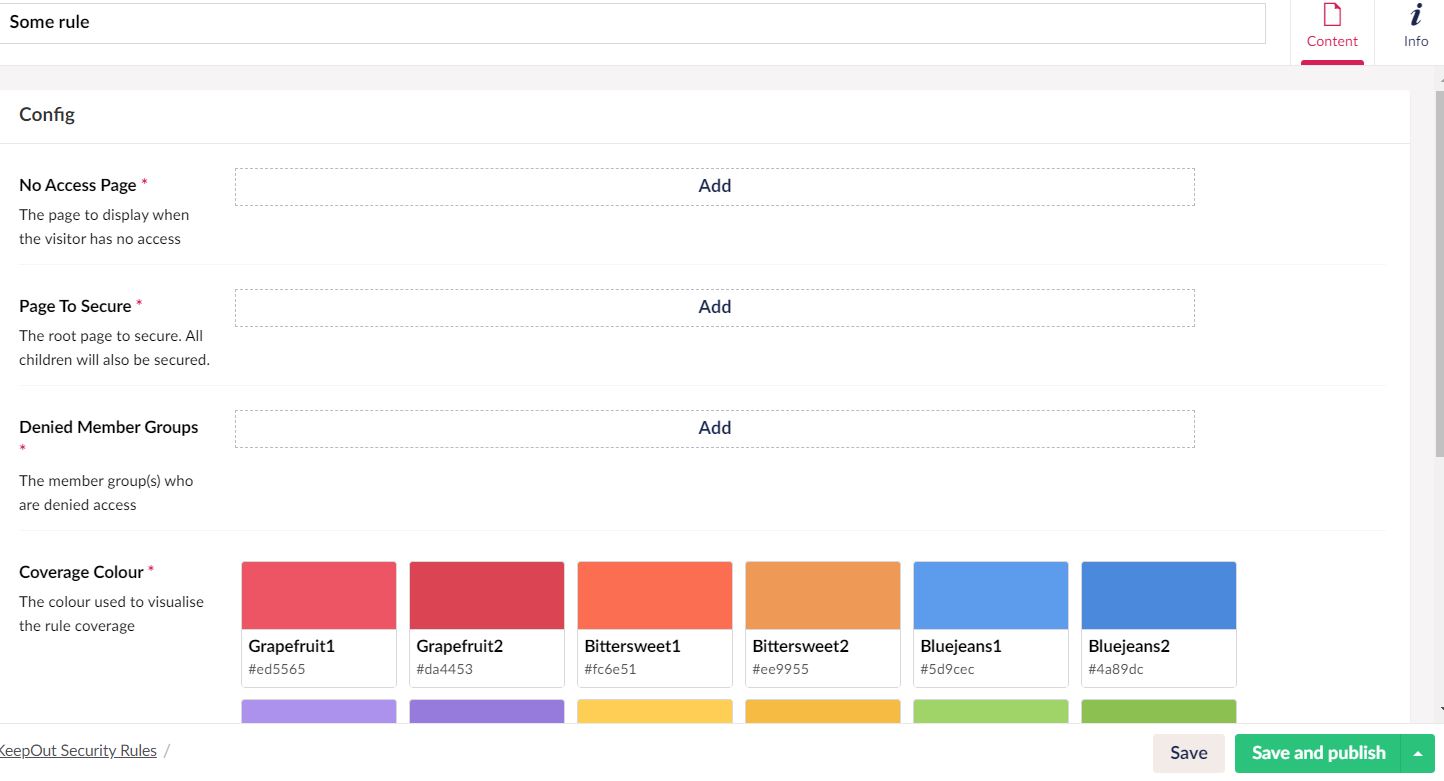Screen dimensions: 1444x781
Task: Expand the Save and publish dropdown arrow
Action: [x=1418, y=753]
